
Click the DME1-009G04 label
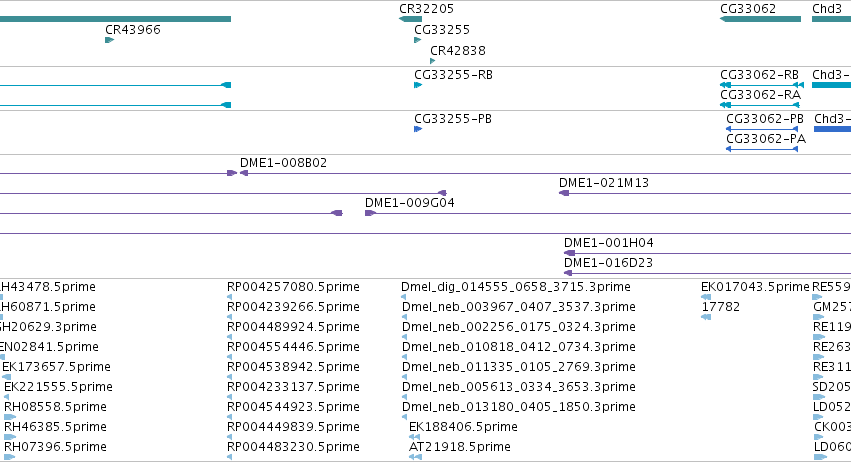pos(410,203)
